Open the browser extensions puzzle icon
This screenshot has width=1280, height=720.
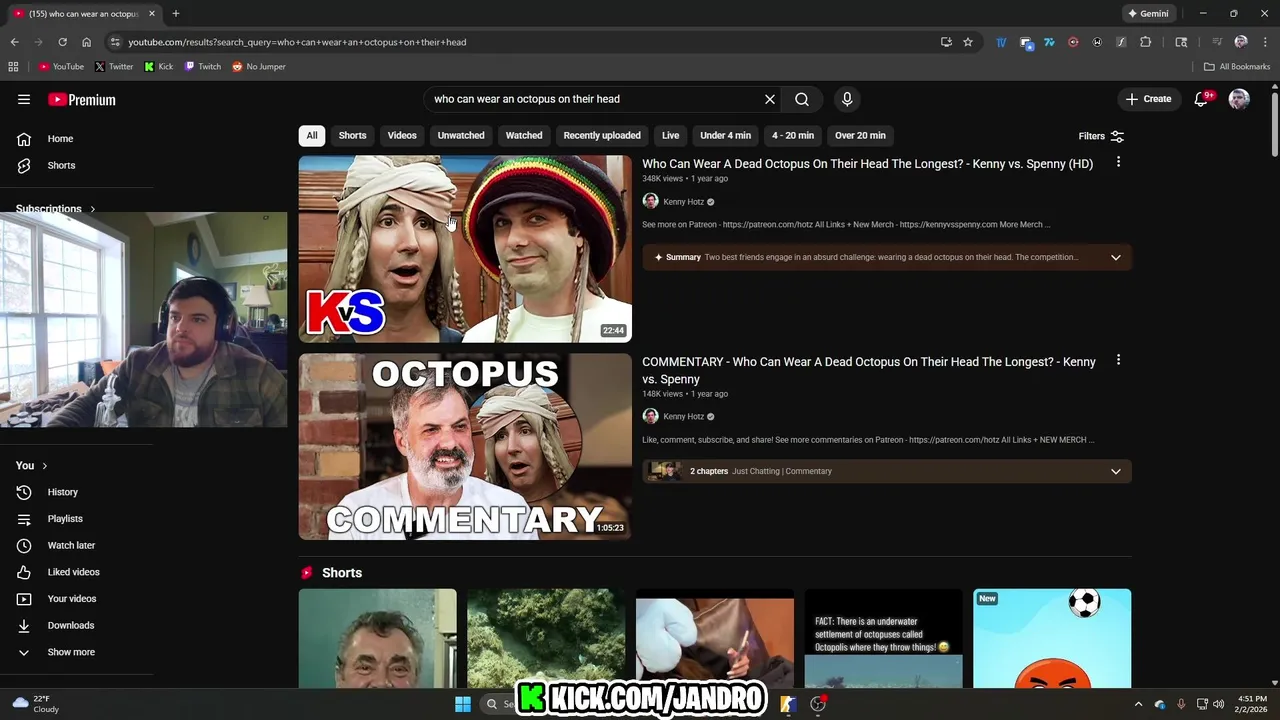pos(1146,42)
